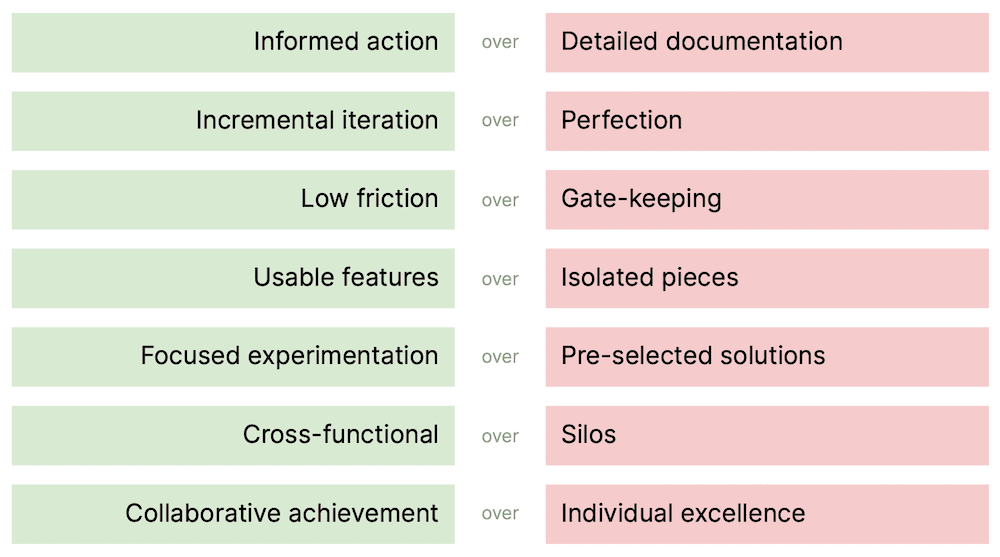Select the red "Gate-keeping" box
The width and height of the screenshot is (1000, 557).
[x=766, y=199]
